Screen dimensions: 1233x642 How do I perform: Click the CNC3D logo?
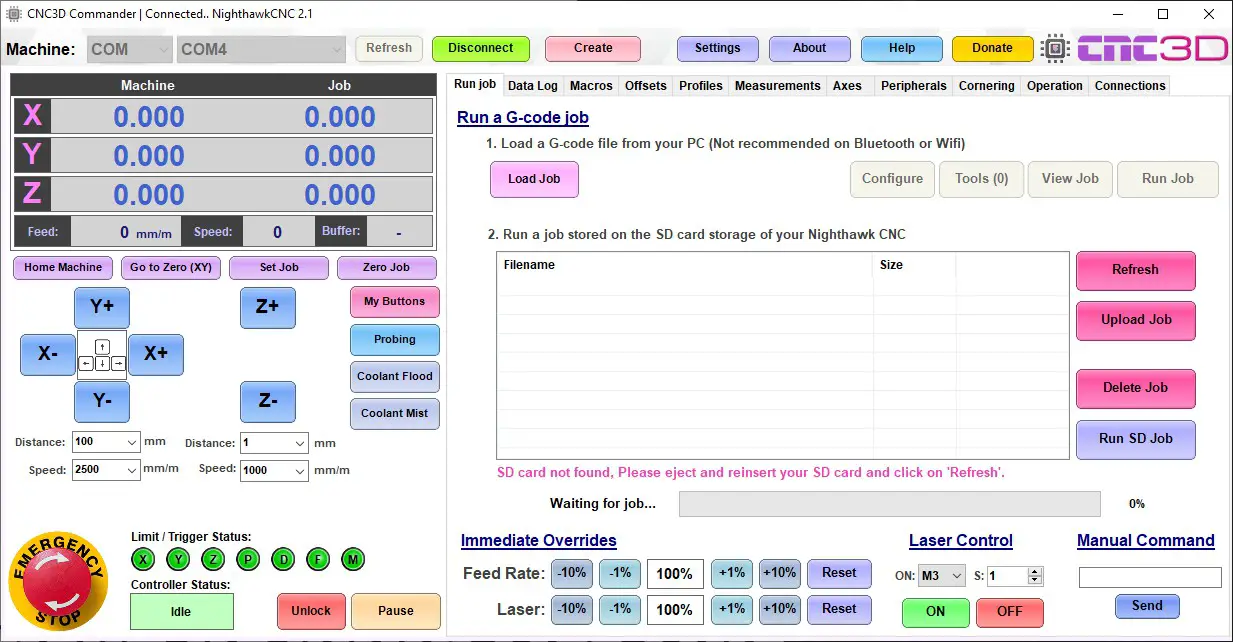[1152, 48]
